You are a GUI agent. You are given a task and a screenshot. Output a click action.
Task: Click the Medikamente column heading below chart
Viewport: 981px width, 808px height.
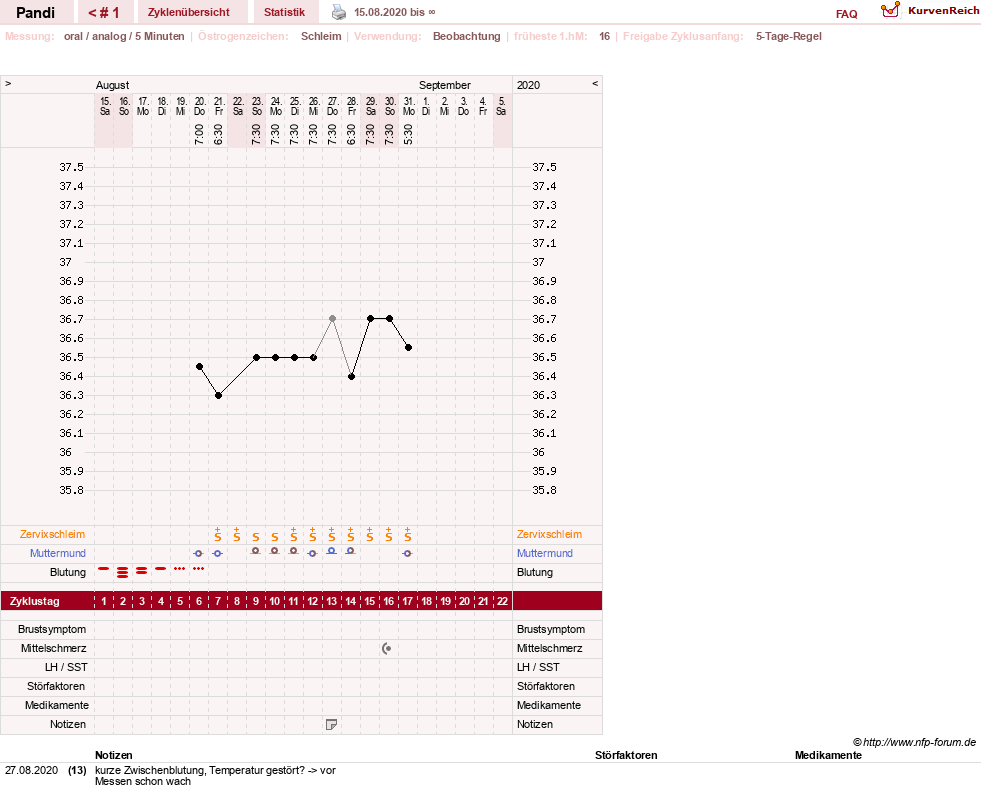tap(828, 755)
